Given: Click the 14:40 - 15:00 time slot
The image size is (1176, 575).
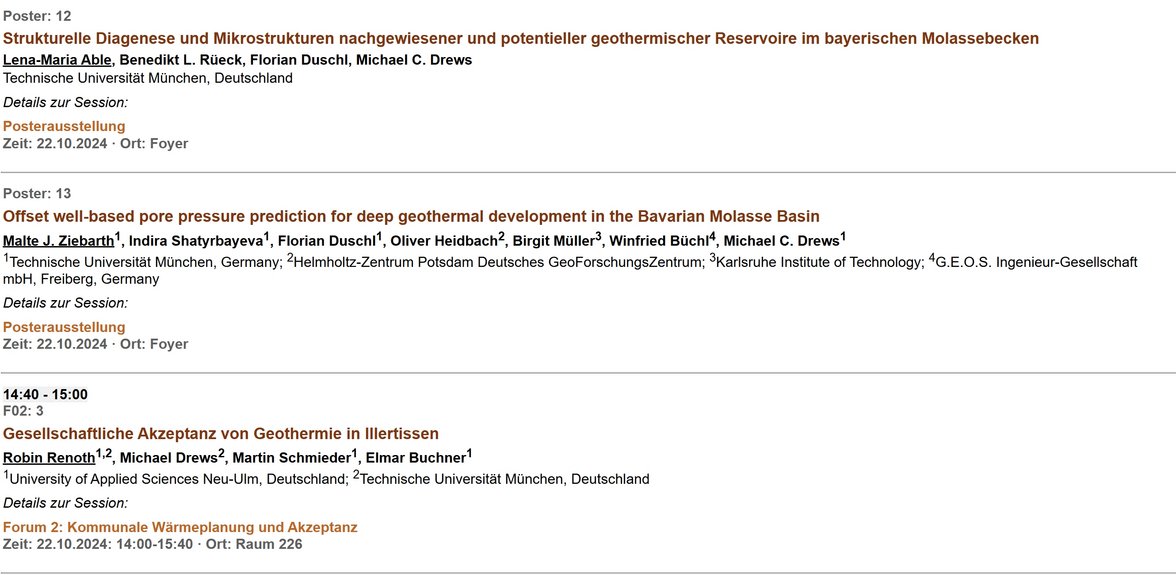Looking at the screenshot, I should tap(45, 394).
